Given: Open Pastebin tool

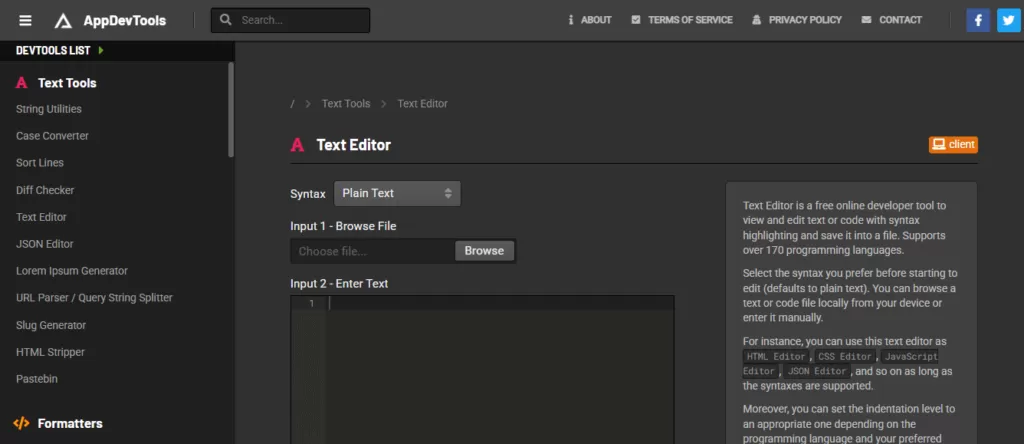Looking at the screenshot, I should point(37,379).
